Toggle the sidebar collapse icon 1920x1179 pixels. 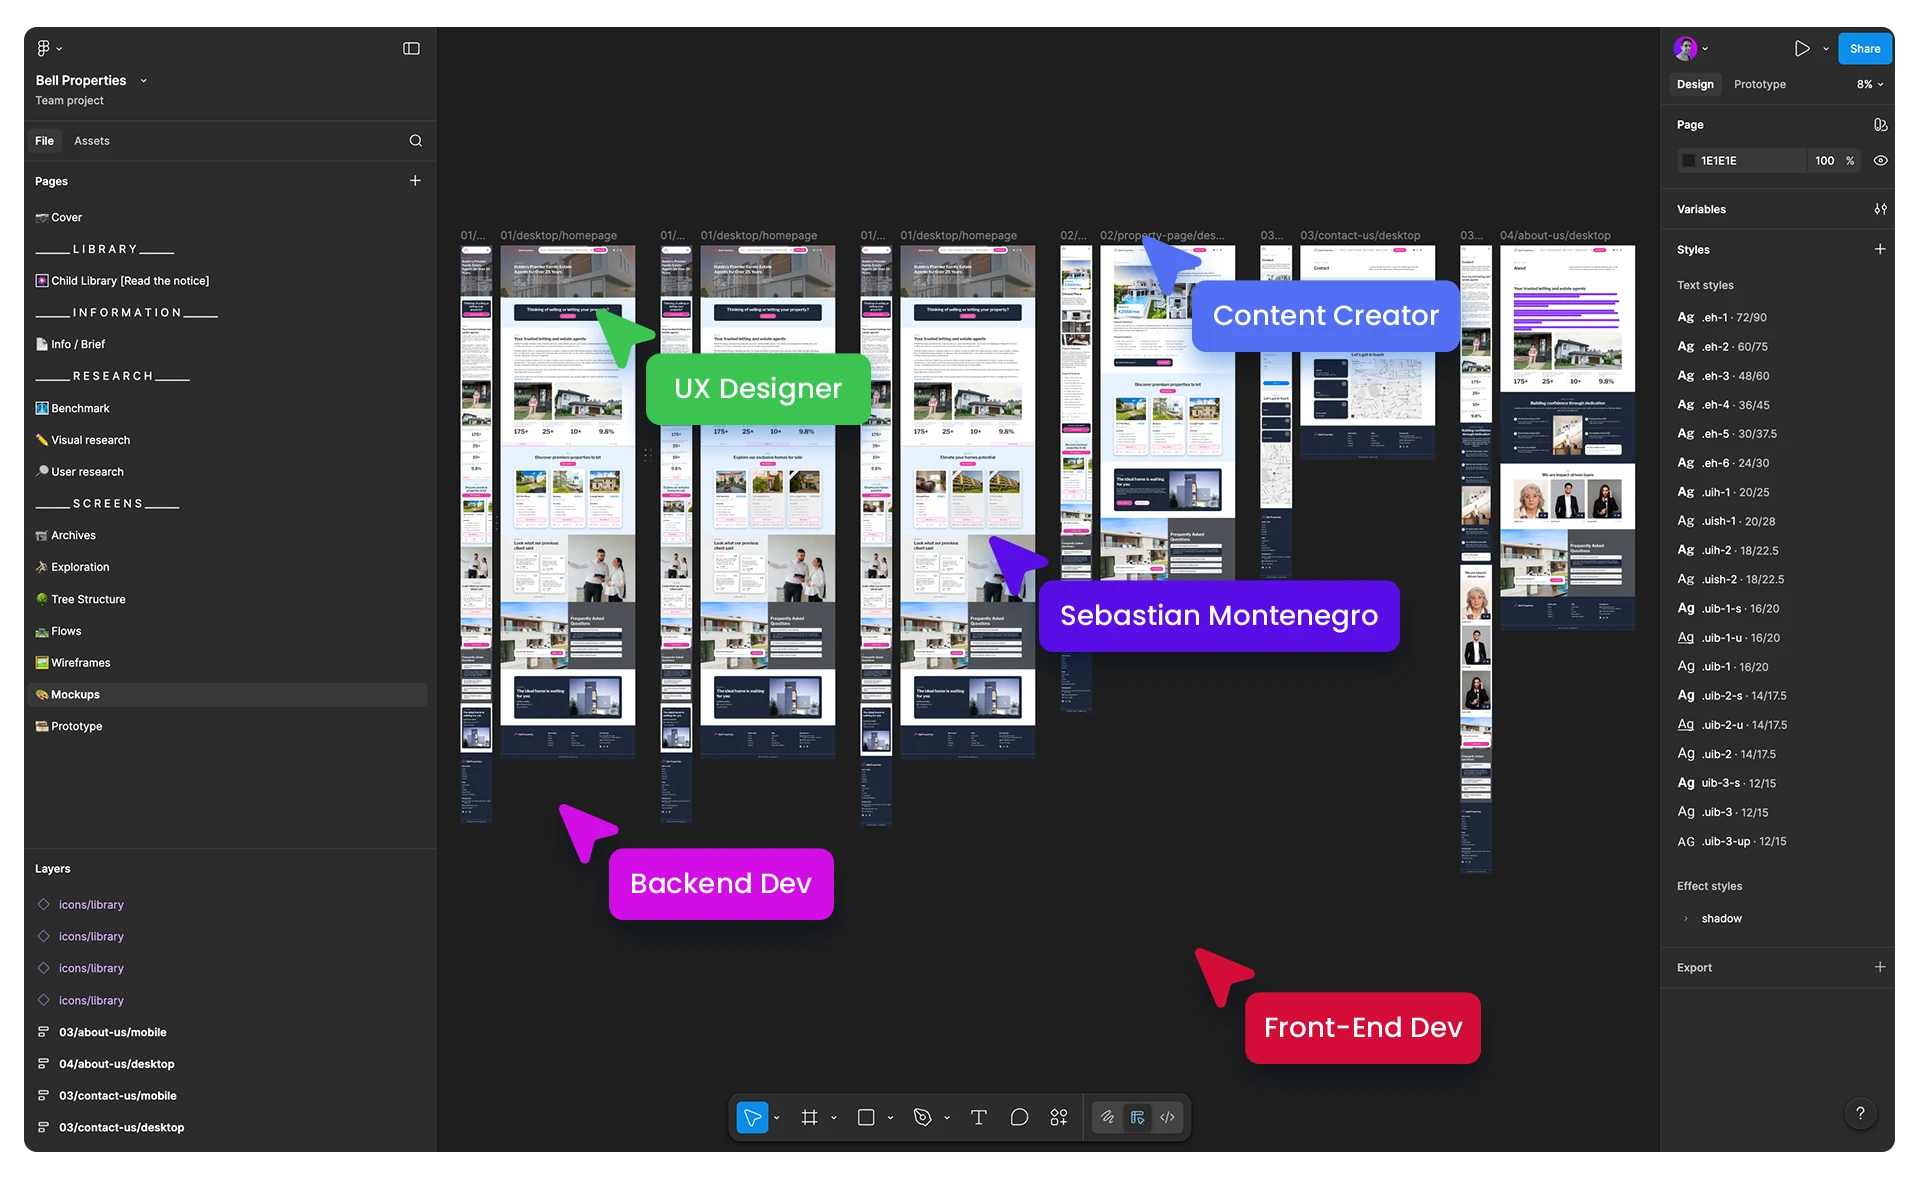411,48
